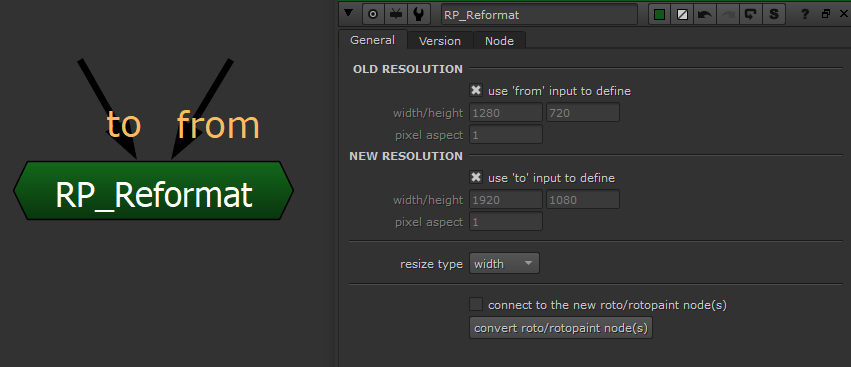Float the properties panel window icon
Image resolution: width=851 pixels, height=367 pixels.
[826, 15]
